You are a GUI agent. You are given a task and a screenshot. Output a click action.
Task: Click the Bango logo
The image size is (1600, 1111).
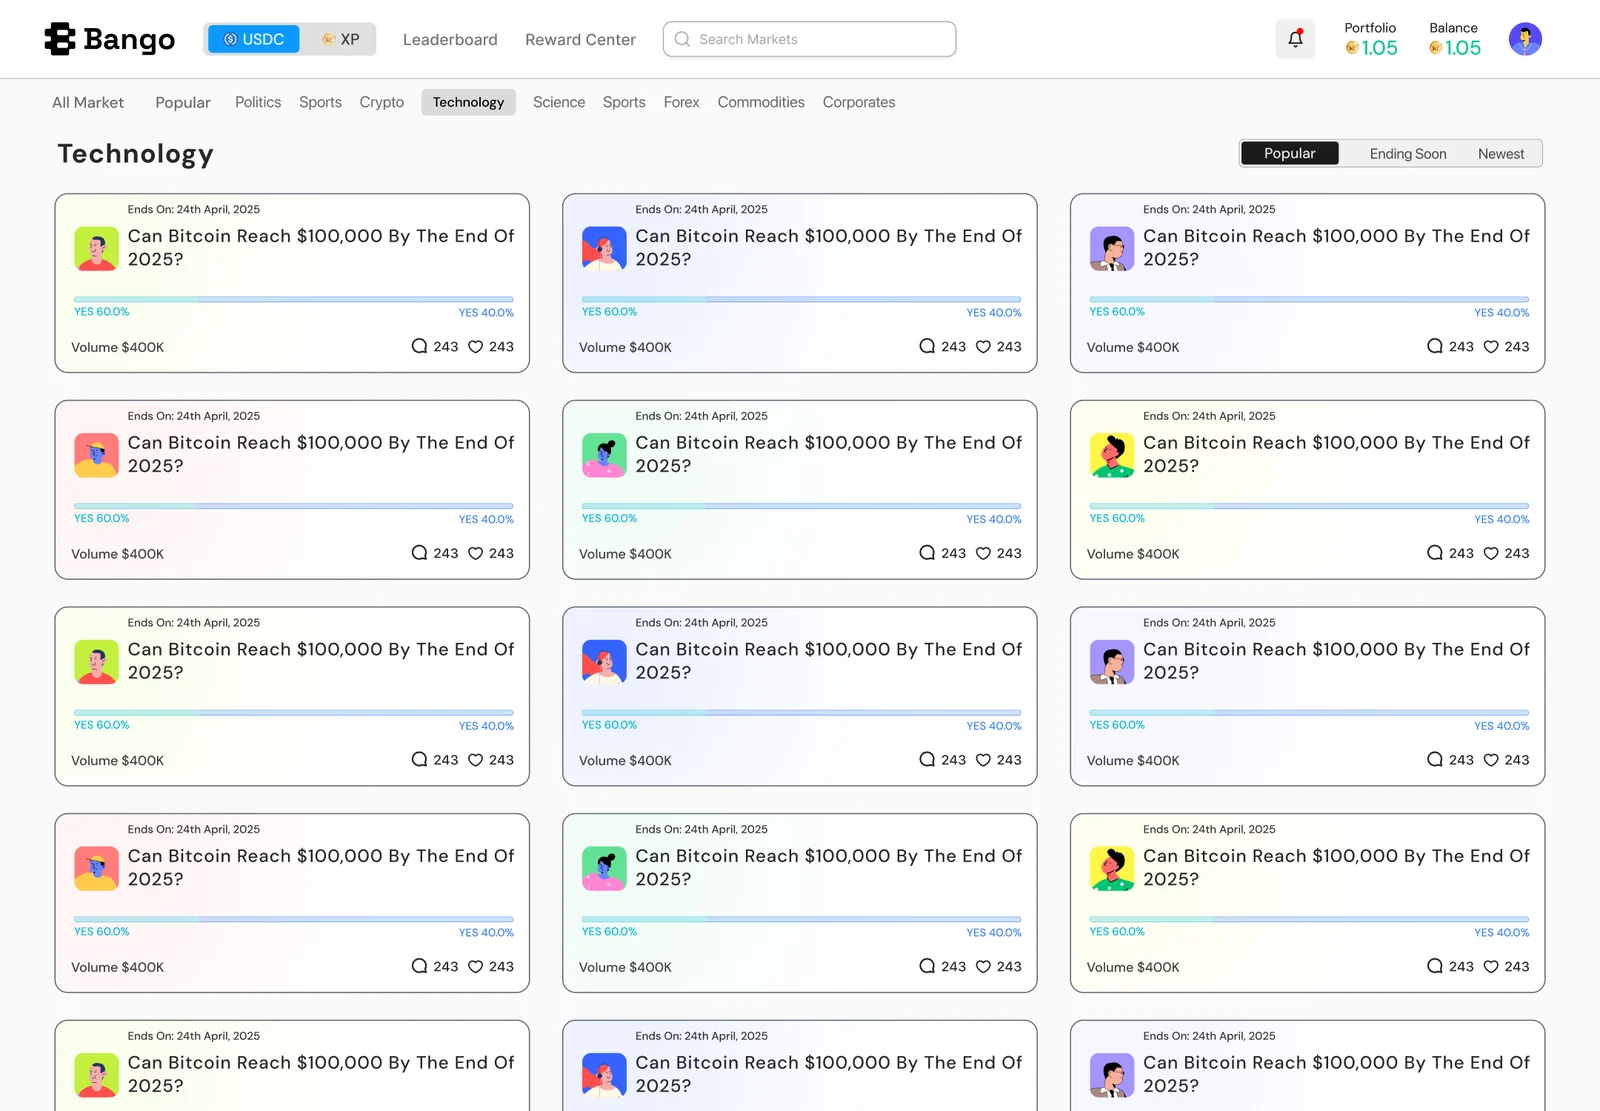[x=110, y=39]
